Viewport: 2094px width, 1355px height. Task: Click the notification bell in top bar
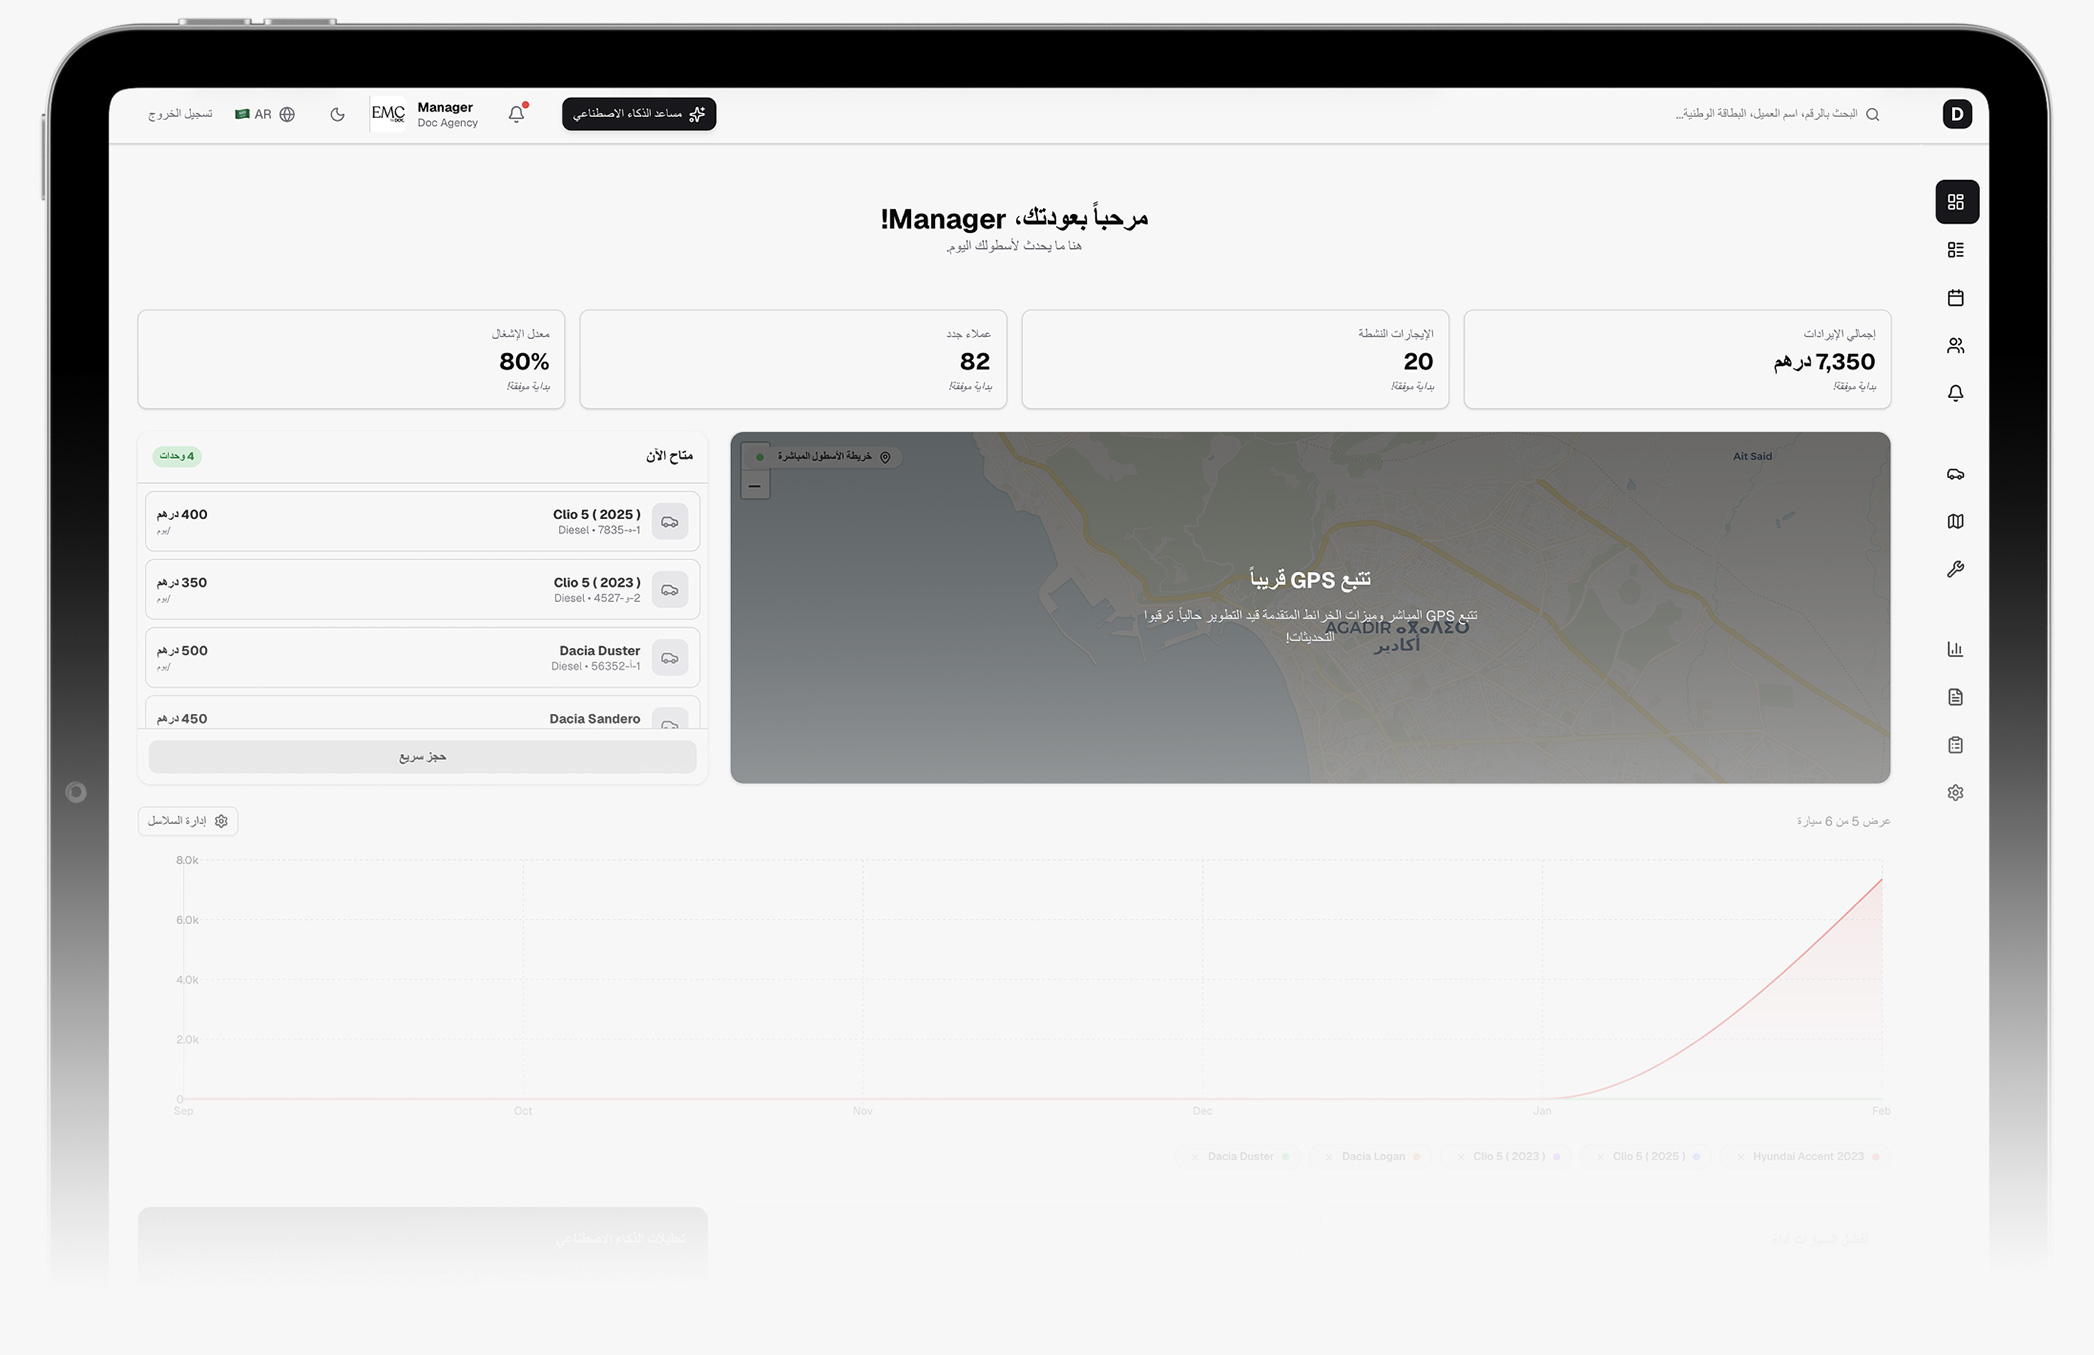(x=516, y=114)
